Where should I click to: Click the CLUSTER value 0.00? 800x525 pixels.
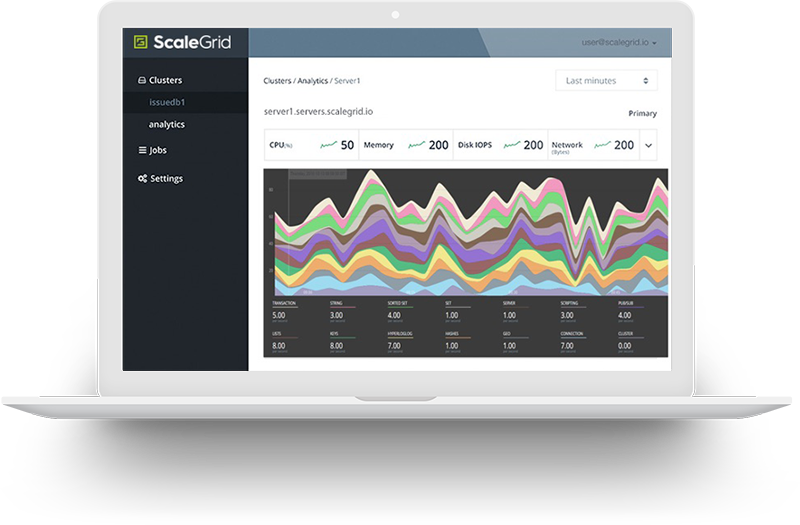pos(625,346)
